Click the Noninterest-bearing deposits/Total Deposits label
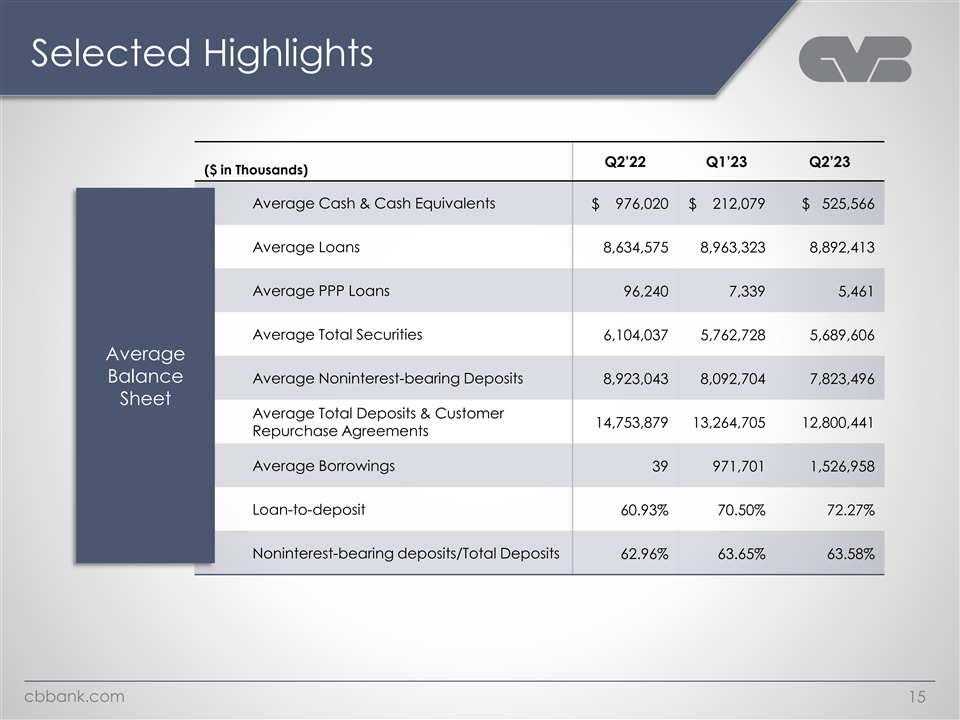The height and width of the screenshot is (720, 960). 406,553
